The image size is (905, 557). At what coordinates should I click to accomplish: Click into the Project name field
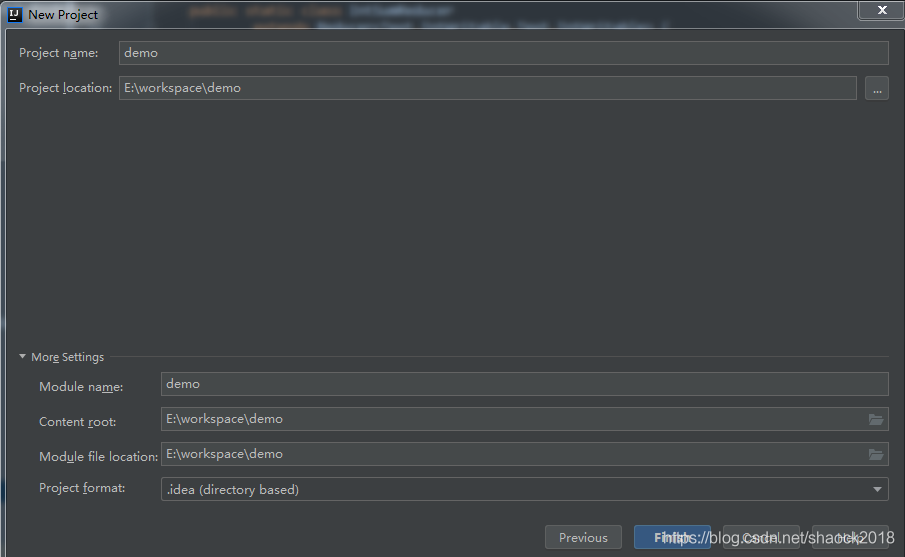(504, 53)
